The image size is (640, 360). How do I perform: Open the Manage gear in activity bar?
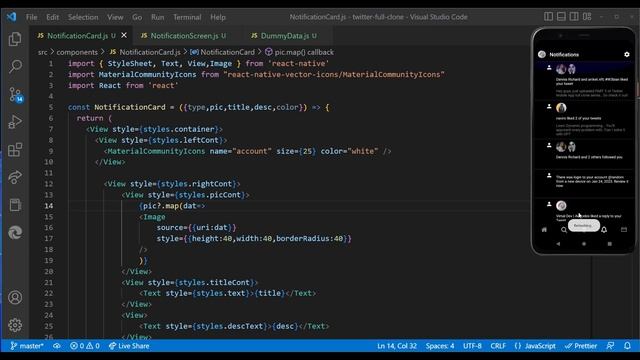(15, 325)
